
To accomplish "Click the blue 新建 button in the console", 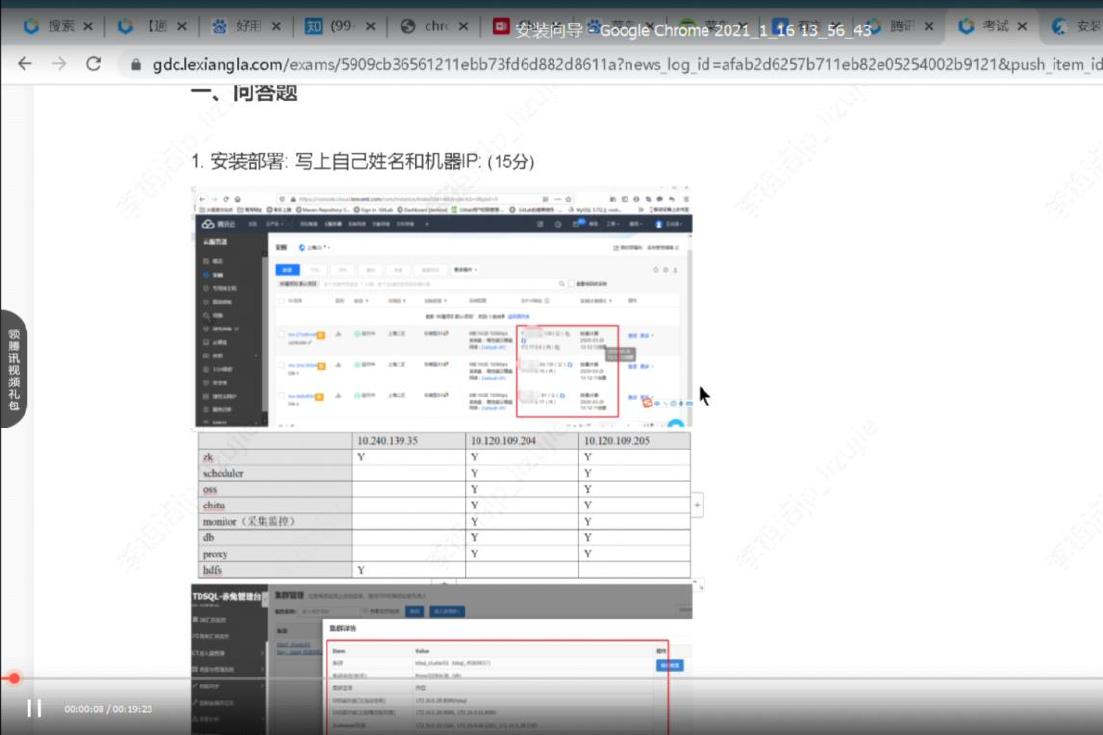I will [x=289, y=270].
